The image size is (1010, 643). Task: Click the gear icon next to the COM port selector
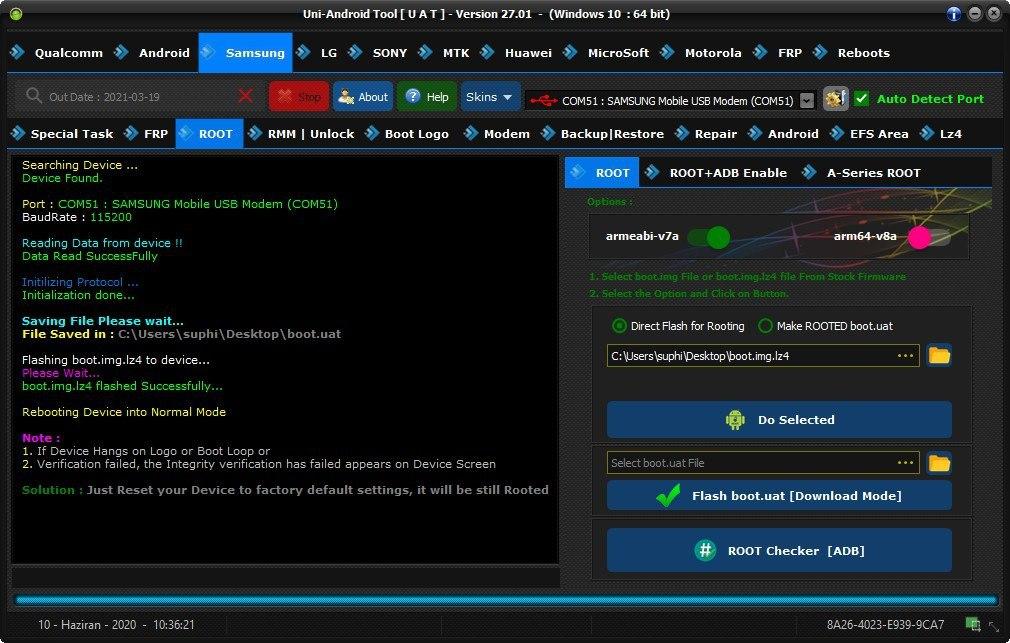click(835, 99)
